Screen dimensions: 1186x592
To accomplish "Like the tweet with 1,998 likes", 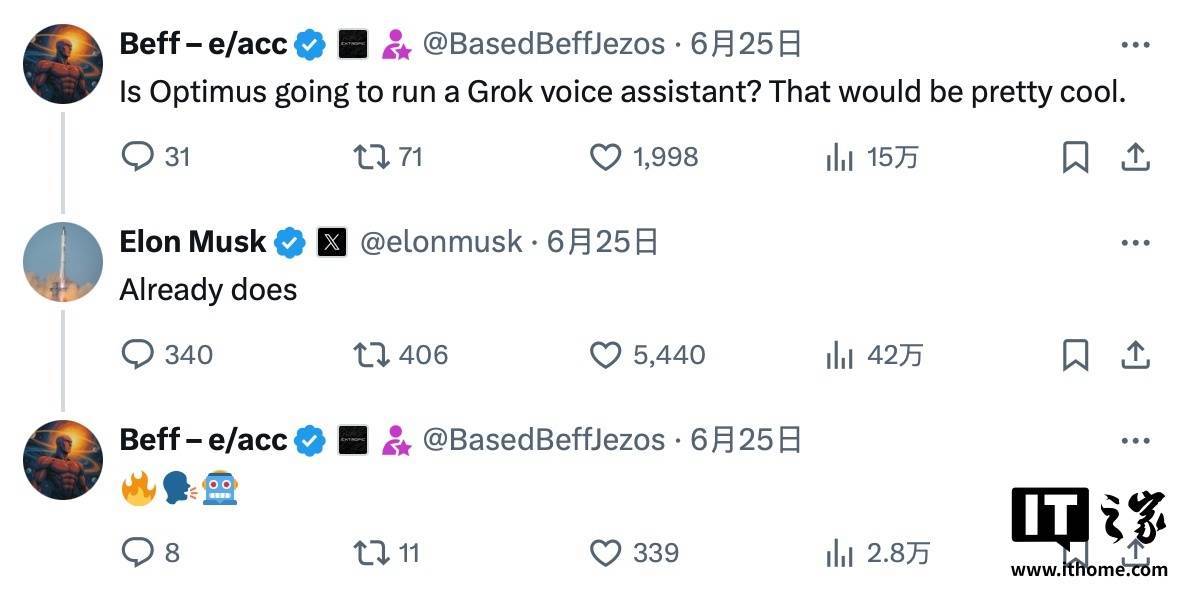I will click(x=605, y=157).
